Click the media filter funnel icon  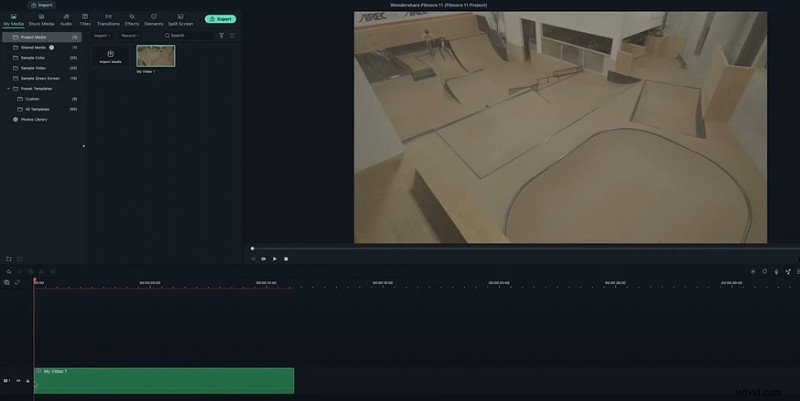[x=221, y=35]
